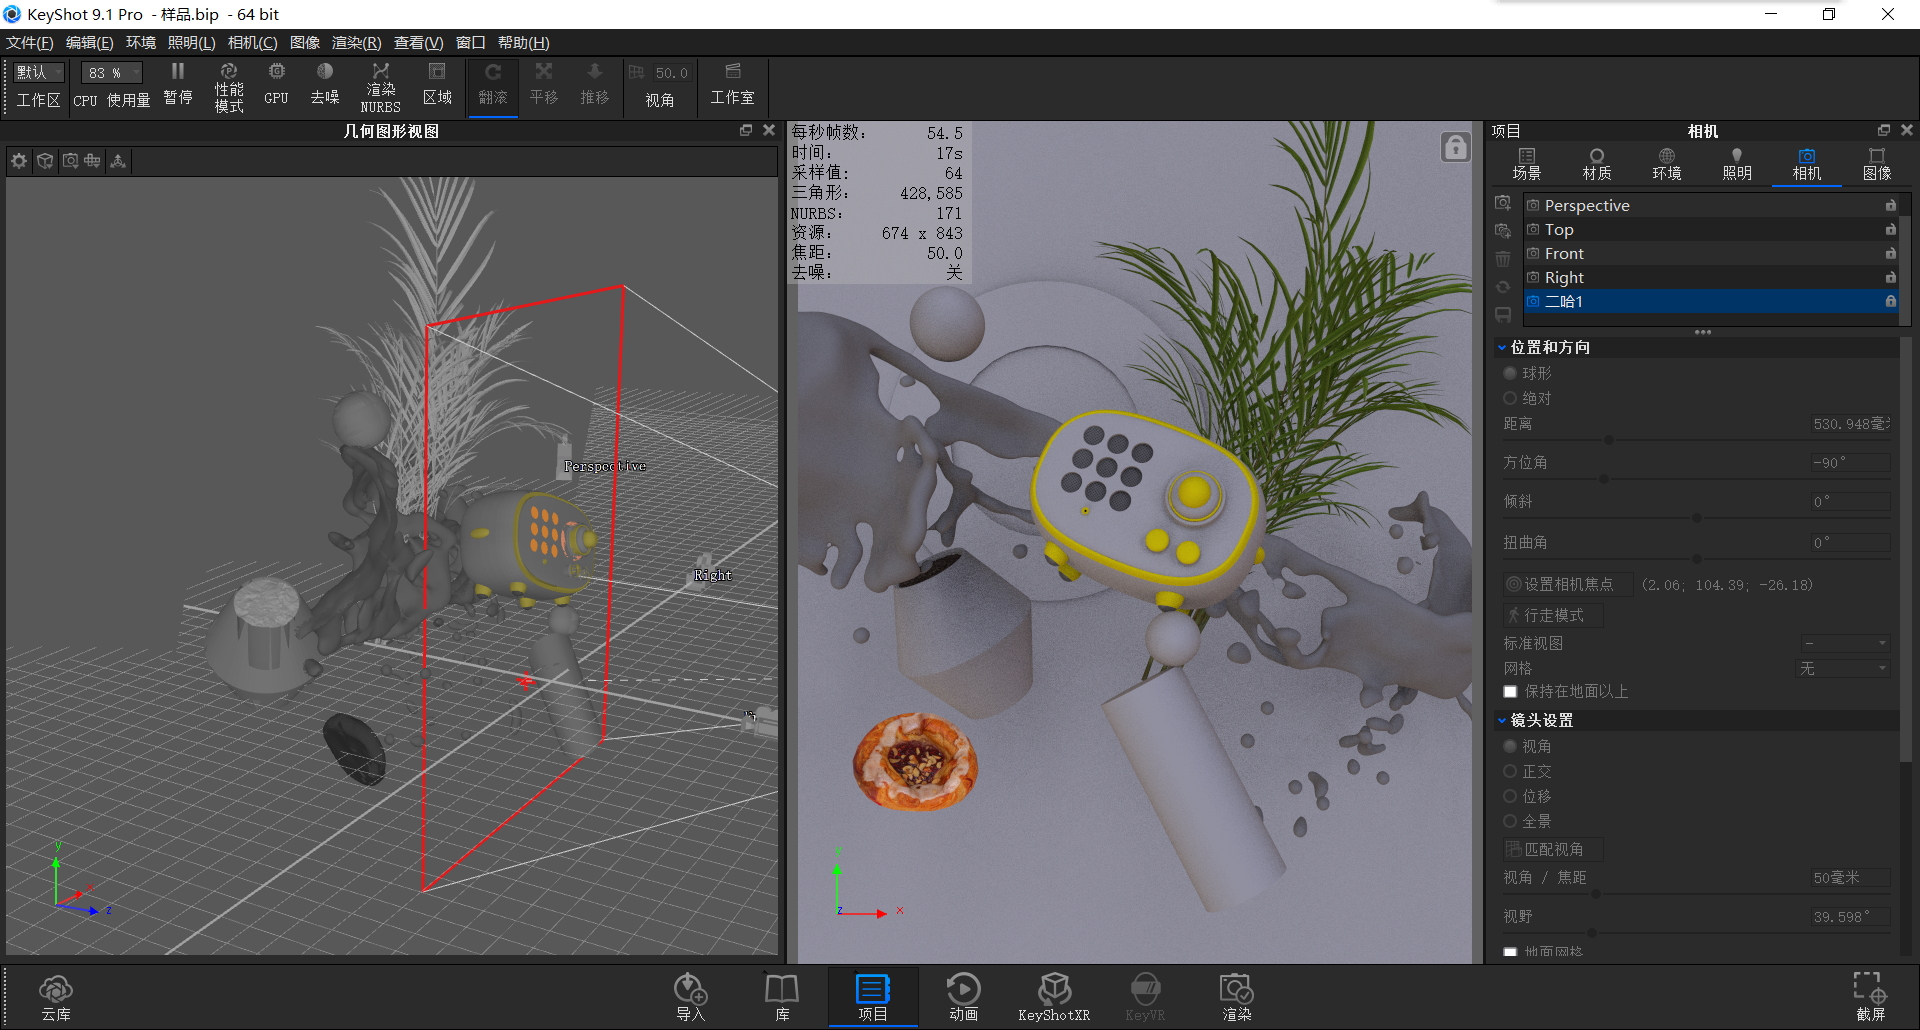Click the add camera icon in camera panel

[x=1503, y=202]
